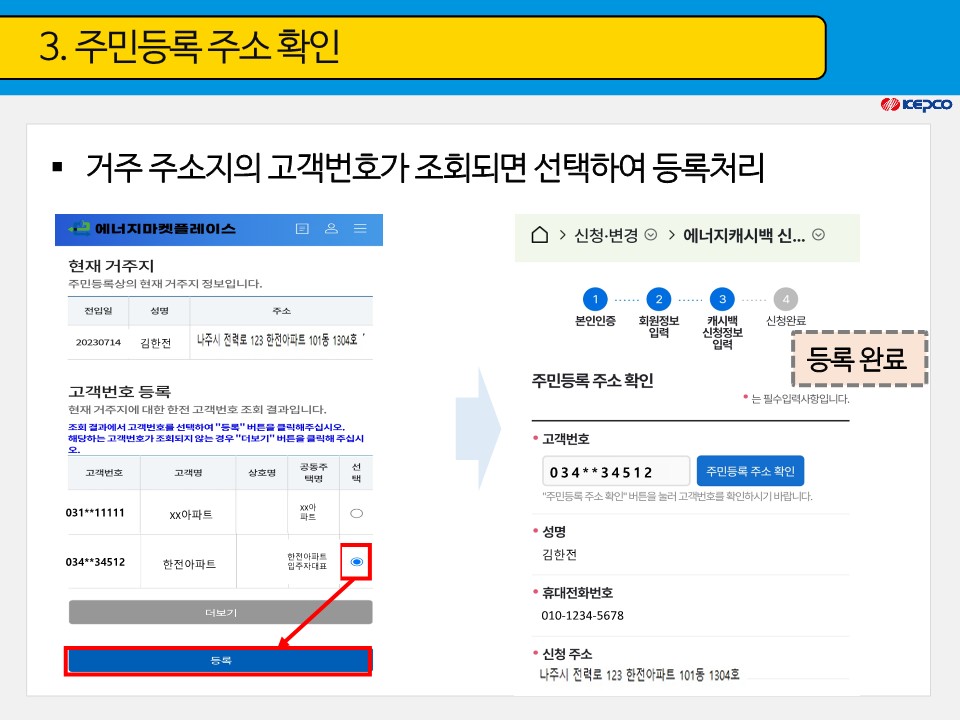Viewport: 960px width, 720px height.
Task: Open the hamburger menu in the app header
Action: (361, 228)
